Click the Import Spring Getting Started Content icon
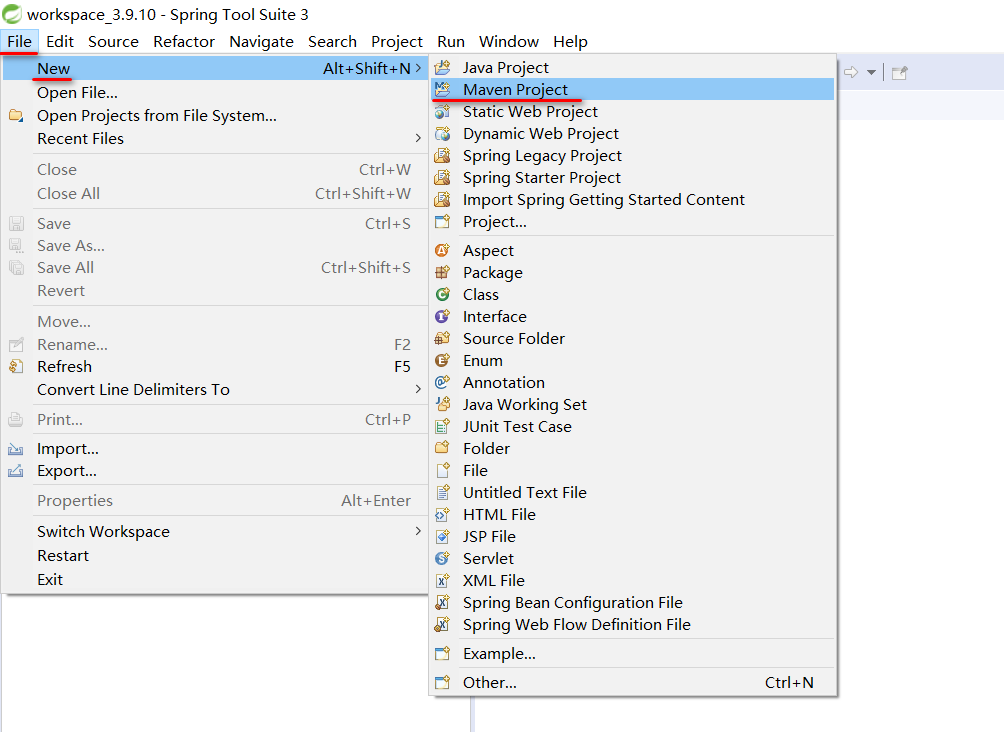This screenshot has width=1004, height=732. [442, 199]
